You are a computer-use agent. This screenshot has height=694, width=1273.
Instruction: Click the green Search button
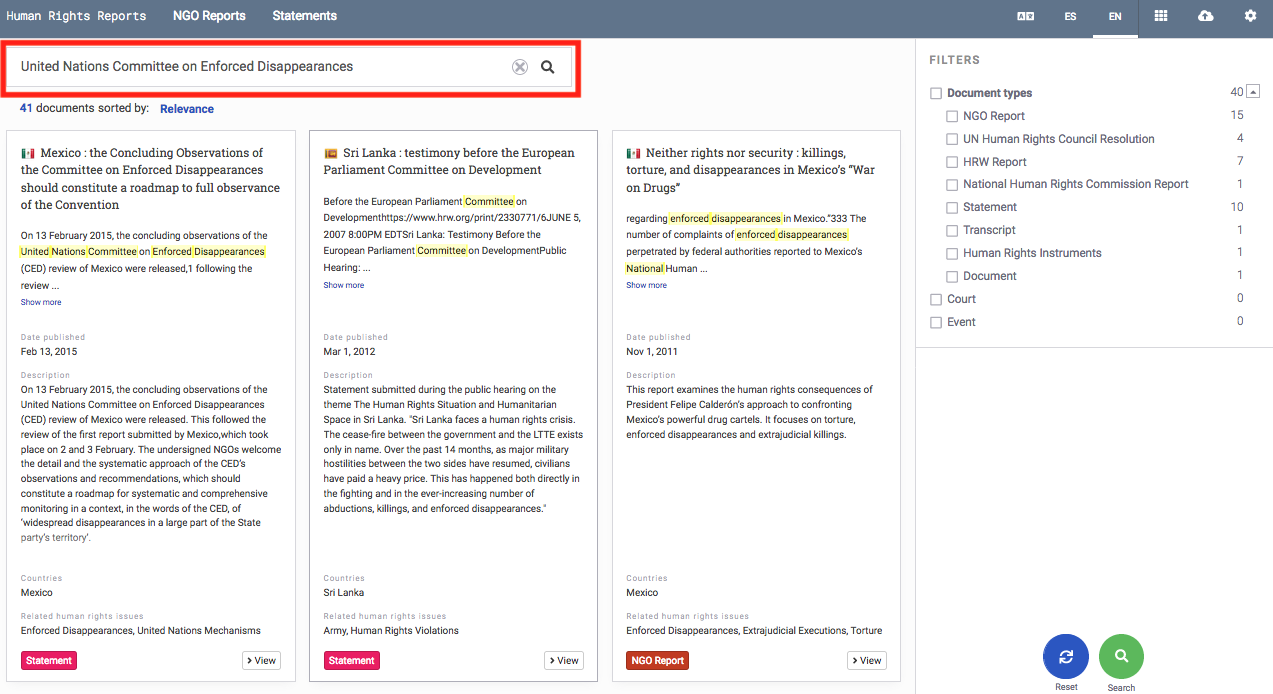pyautogui.click(x=1121, y=657)
